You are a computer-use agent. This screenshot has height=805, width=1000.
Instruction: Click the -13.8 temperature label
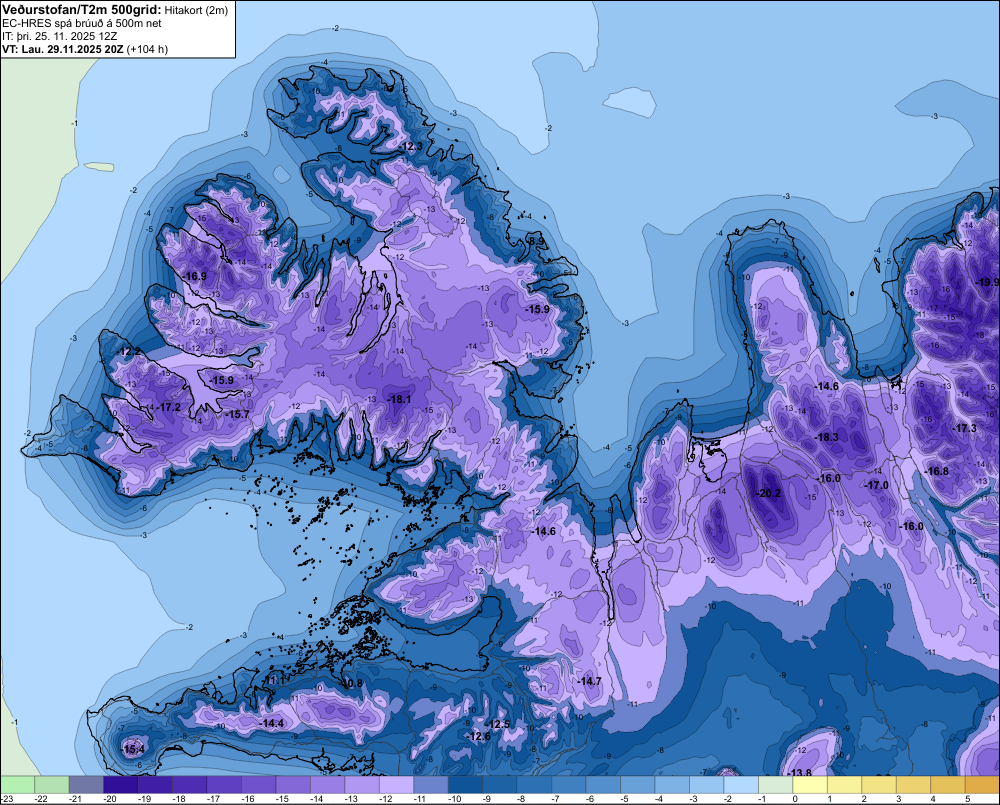(800, 773)
